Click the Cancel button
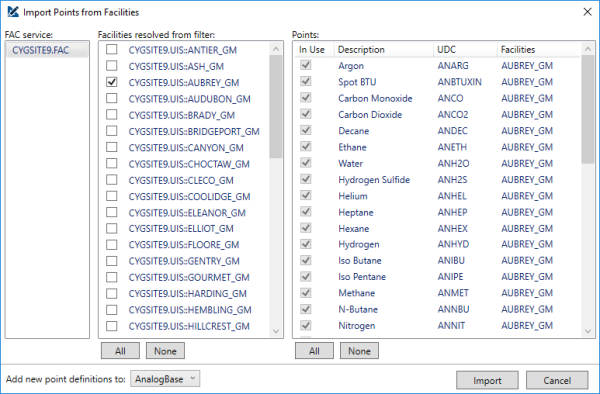The height and width of the screenshot is (394, 600). coord(557,380)
